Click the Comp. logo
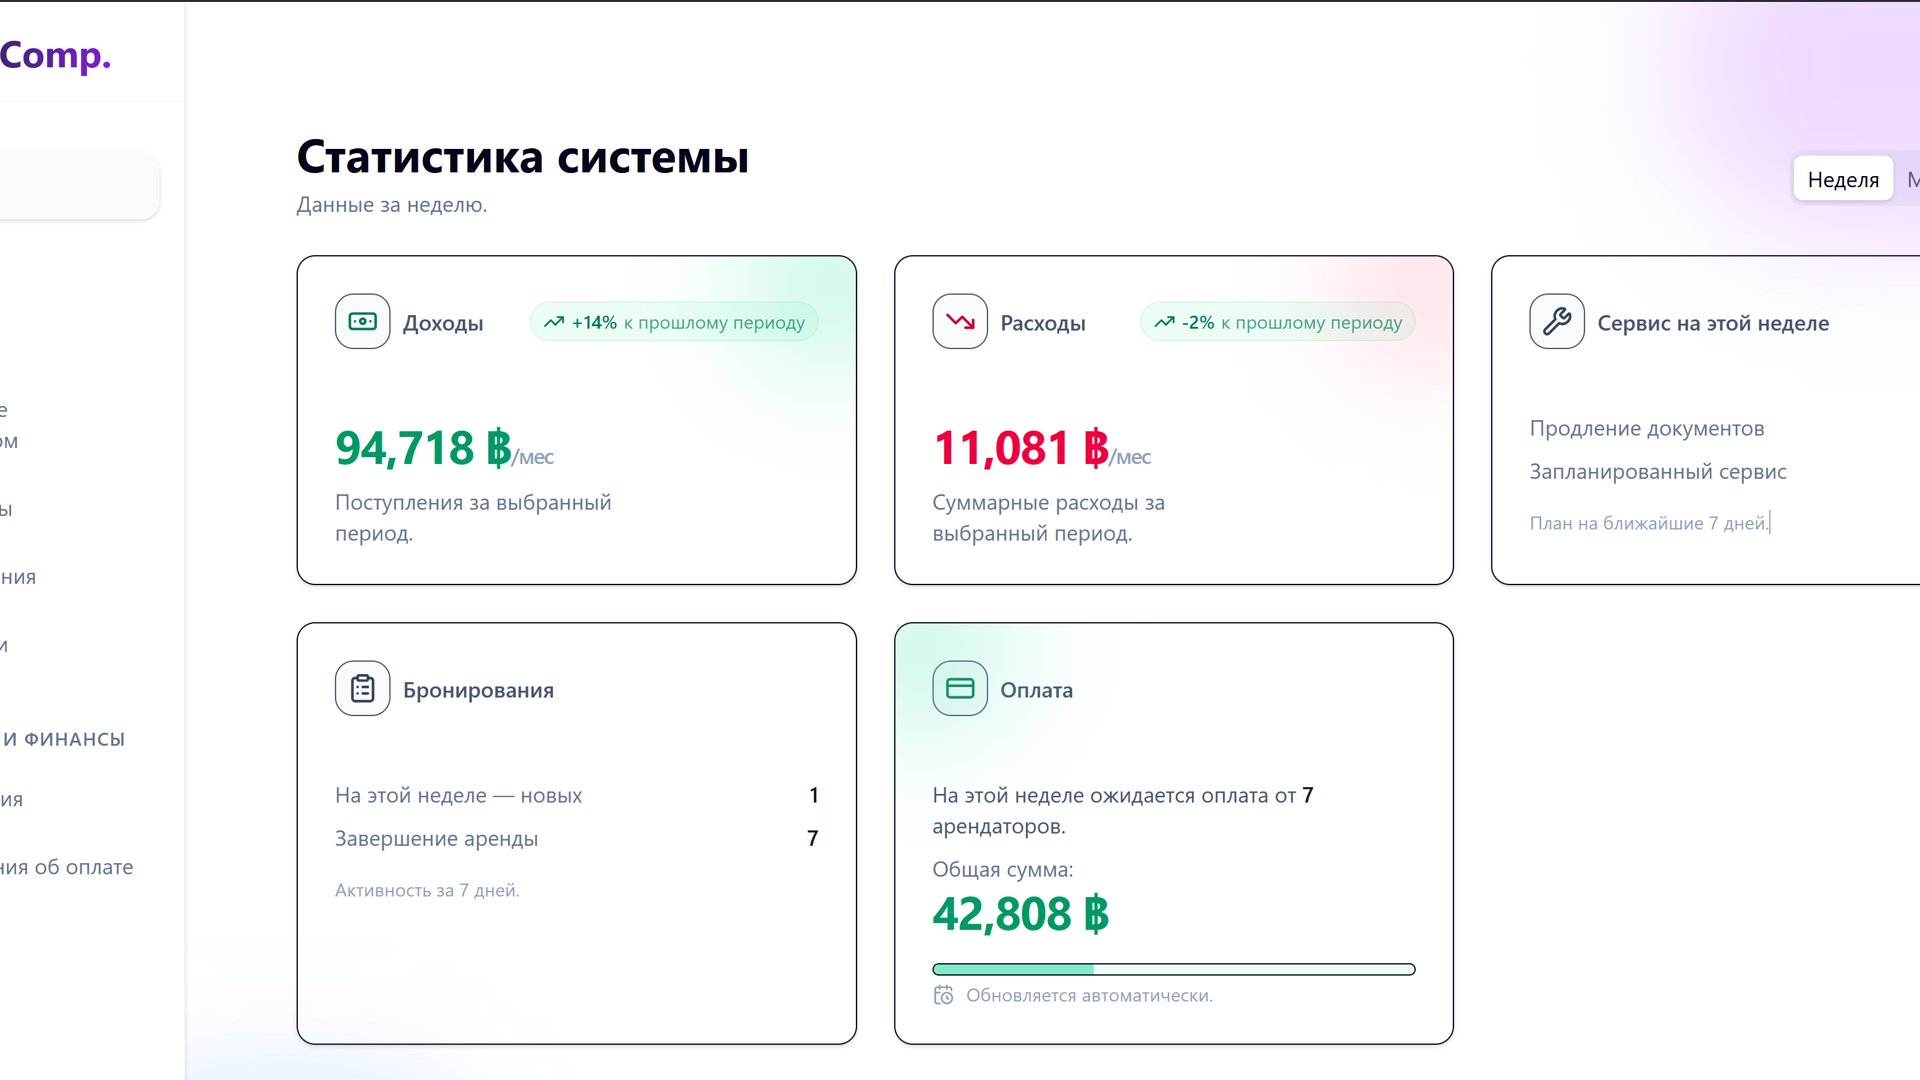The width and height of the screenshot is (1920, 1080). tap(55, 55)
